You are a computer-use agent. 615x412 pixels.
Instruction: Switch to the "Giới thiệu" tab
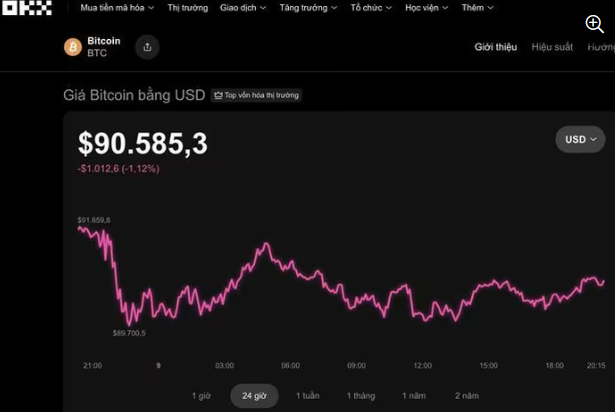tap(495, 47)
